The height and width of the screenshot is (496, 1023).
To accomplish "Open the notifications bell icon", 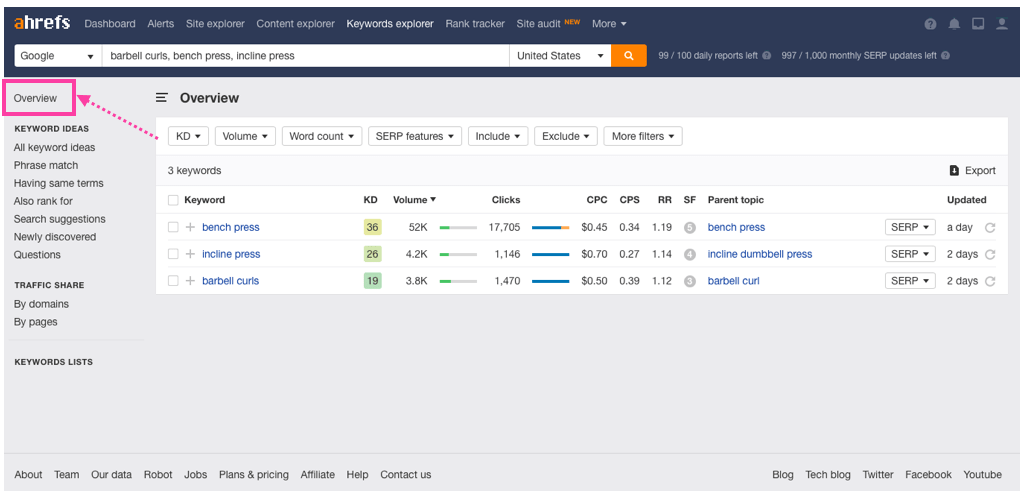I will point(954,24).
